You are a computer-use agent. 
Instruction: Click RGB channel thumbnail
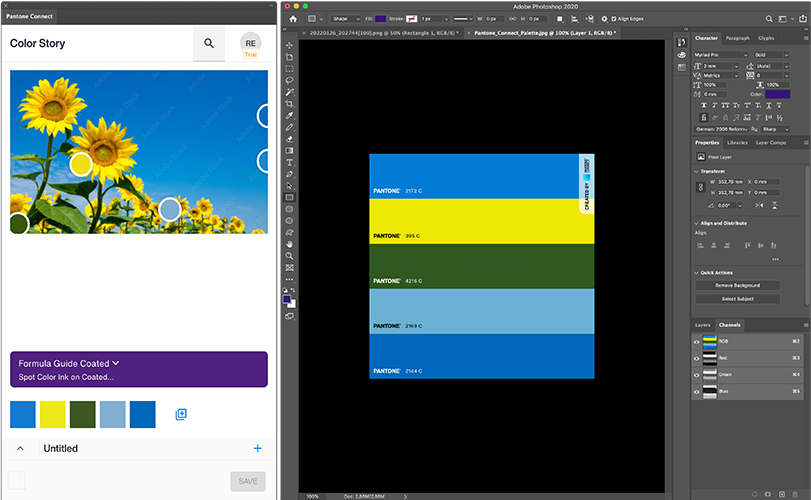(x=710, y=342)
